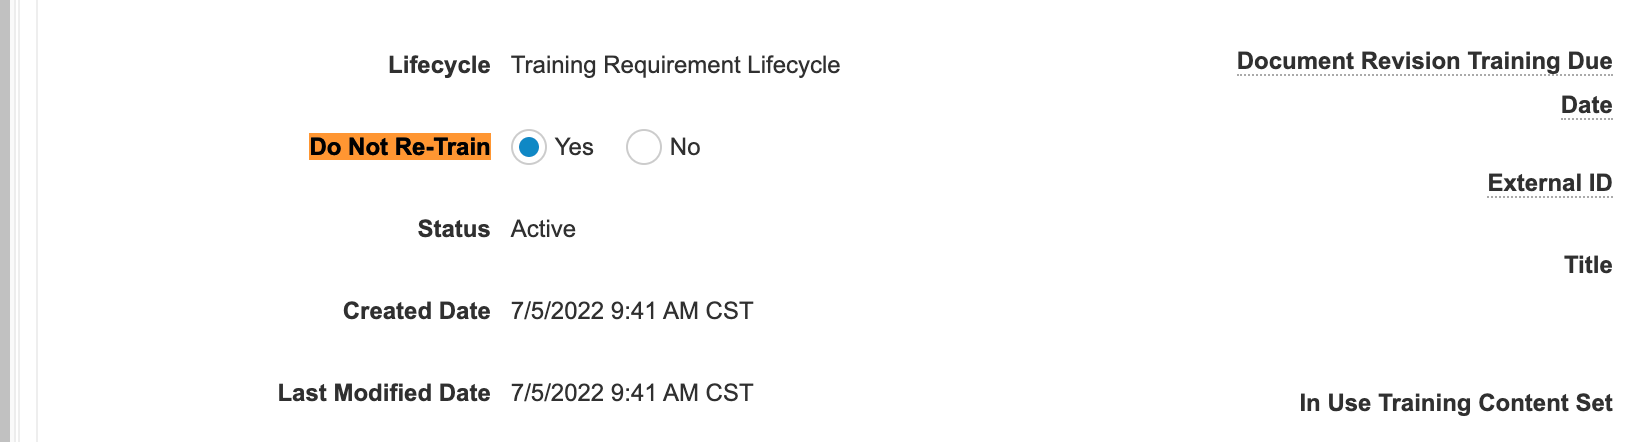
Task: Click the "No" option label text
Action: 685,147
